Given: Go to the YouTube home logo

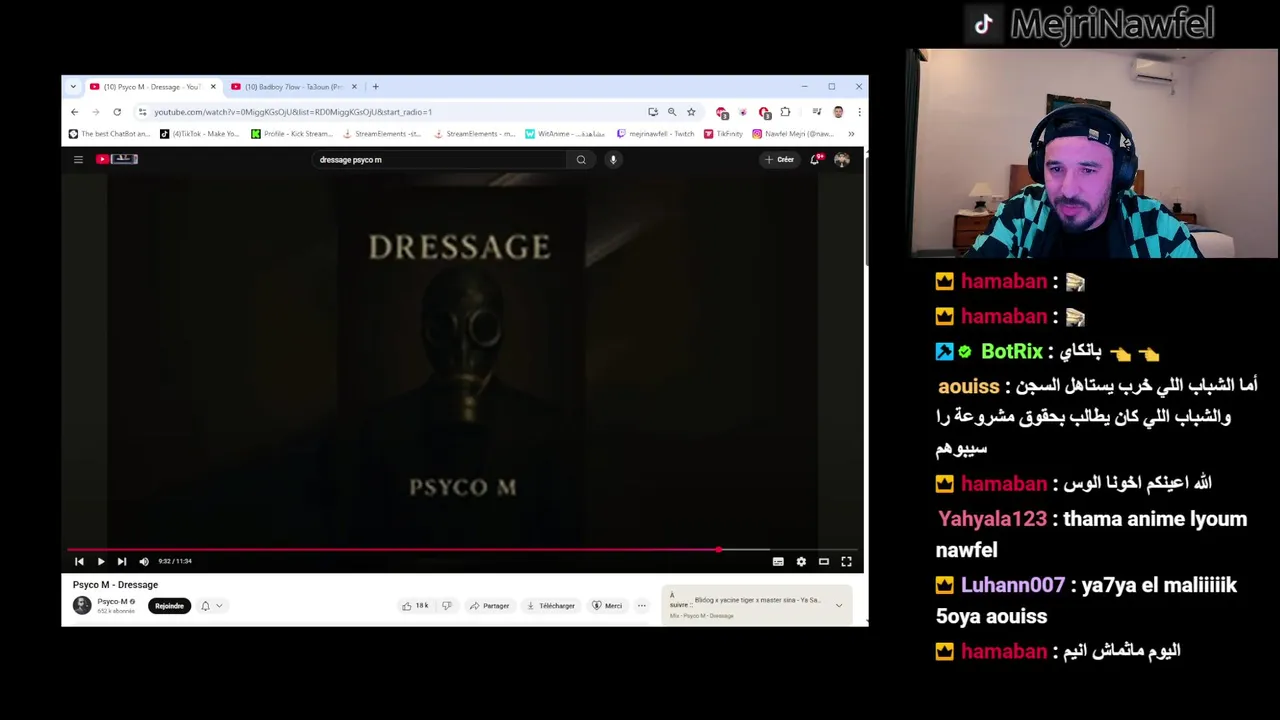Looking at the screenshot, I should 117,159.
